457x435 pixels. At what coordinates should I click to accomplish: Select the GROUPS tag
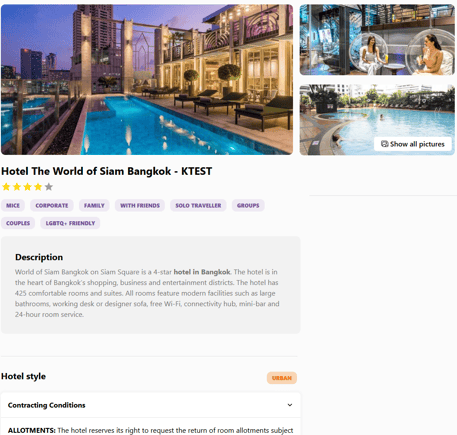pyautogui.click(x=248, y=205)
